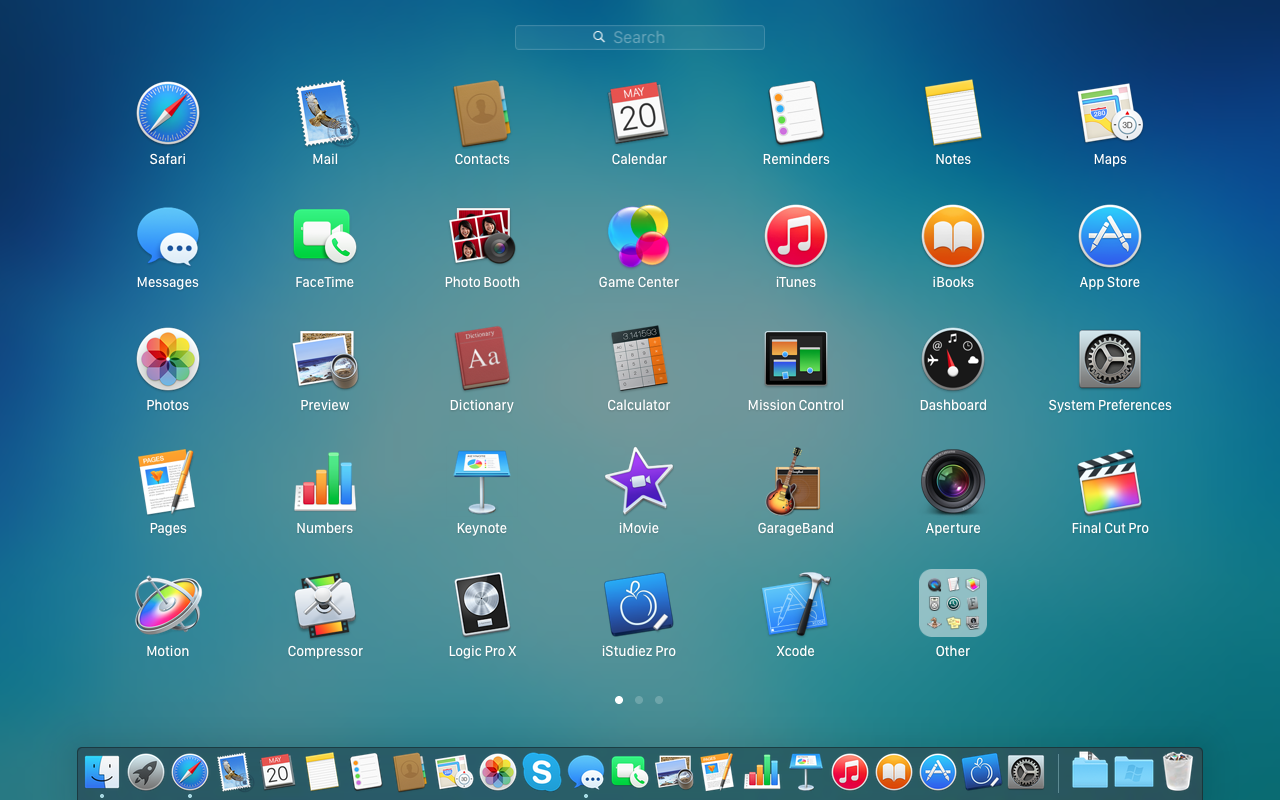Launch Pages from the Launchpad grid
1280x800 pixels.
coord(168,482)
